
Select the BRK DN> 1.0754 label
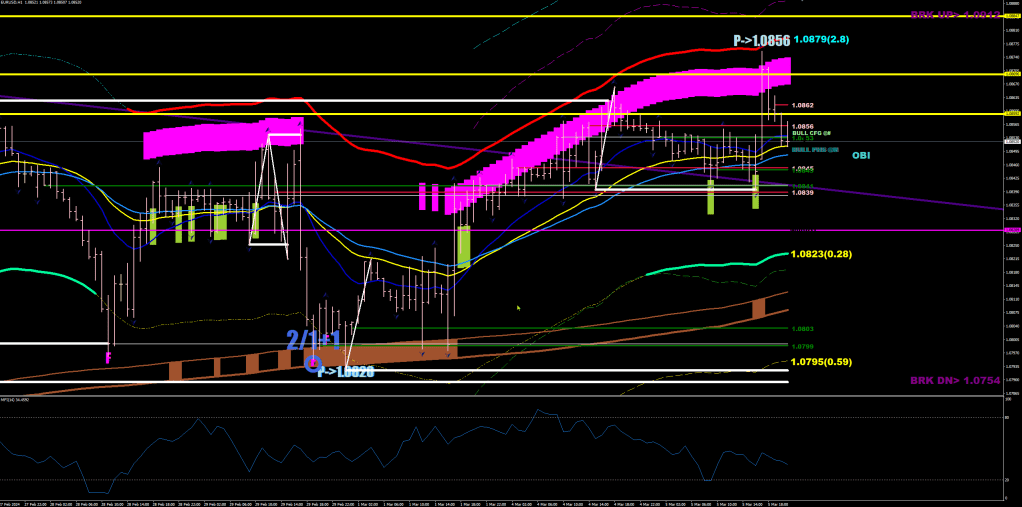(954, 380)
